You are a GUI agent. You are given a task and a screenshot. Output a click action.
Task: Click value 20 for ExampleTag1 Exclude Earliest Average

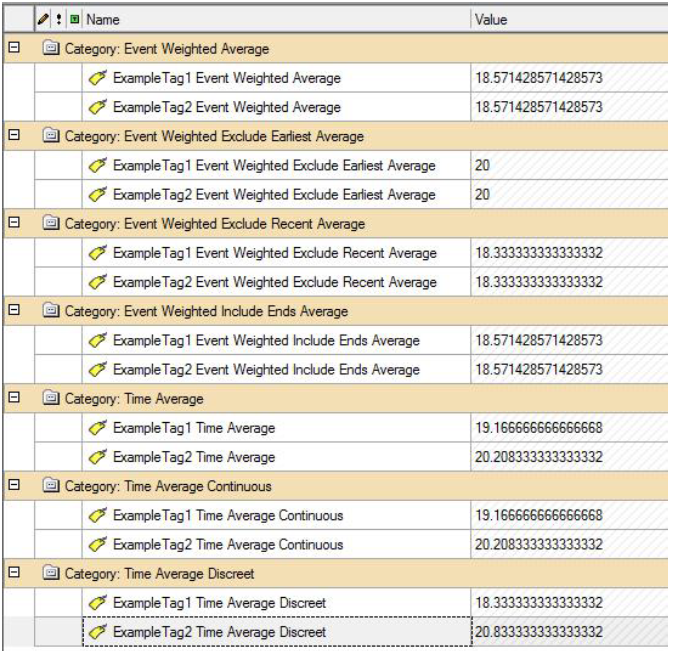tap(482, 165)
